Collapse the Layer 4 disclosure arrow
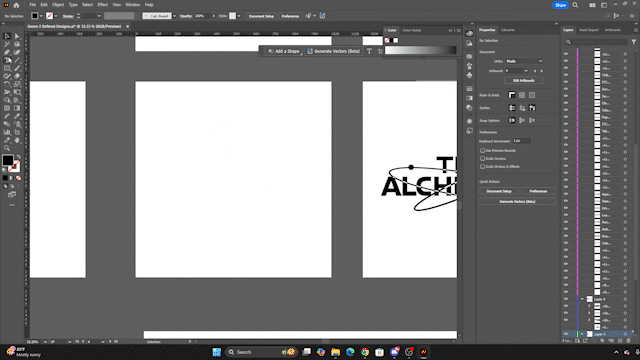 (x=582, y=299)
